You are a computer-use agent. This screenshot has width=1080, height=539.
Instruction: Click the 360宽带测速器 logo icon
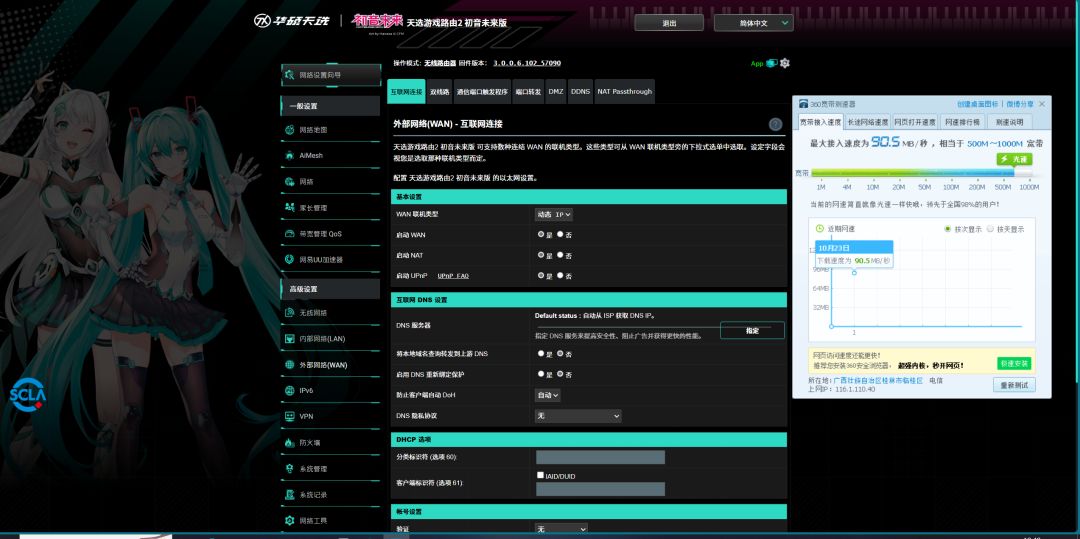click(803, 104)
